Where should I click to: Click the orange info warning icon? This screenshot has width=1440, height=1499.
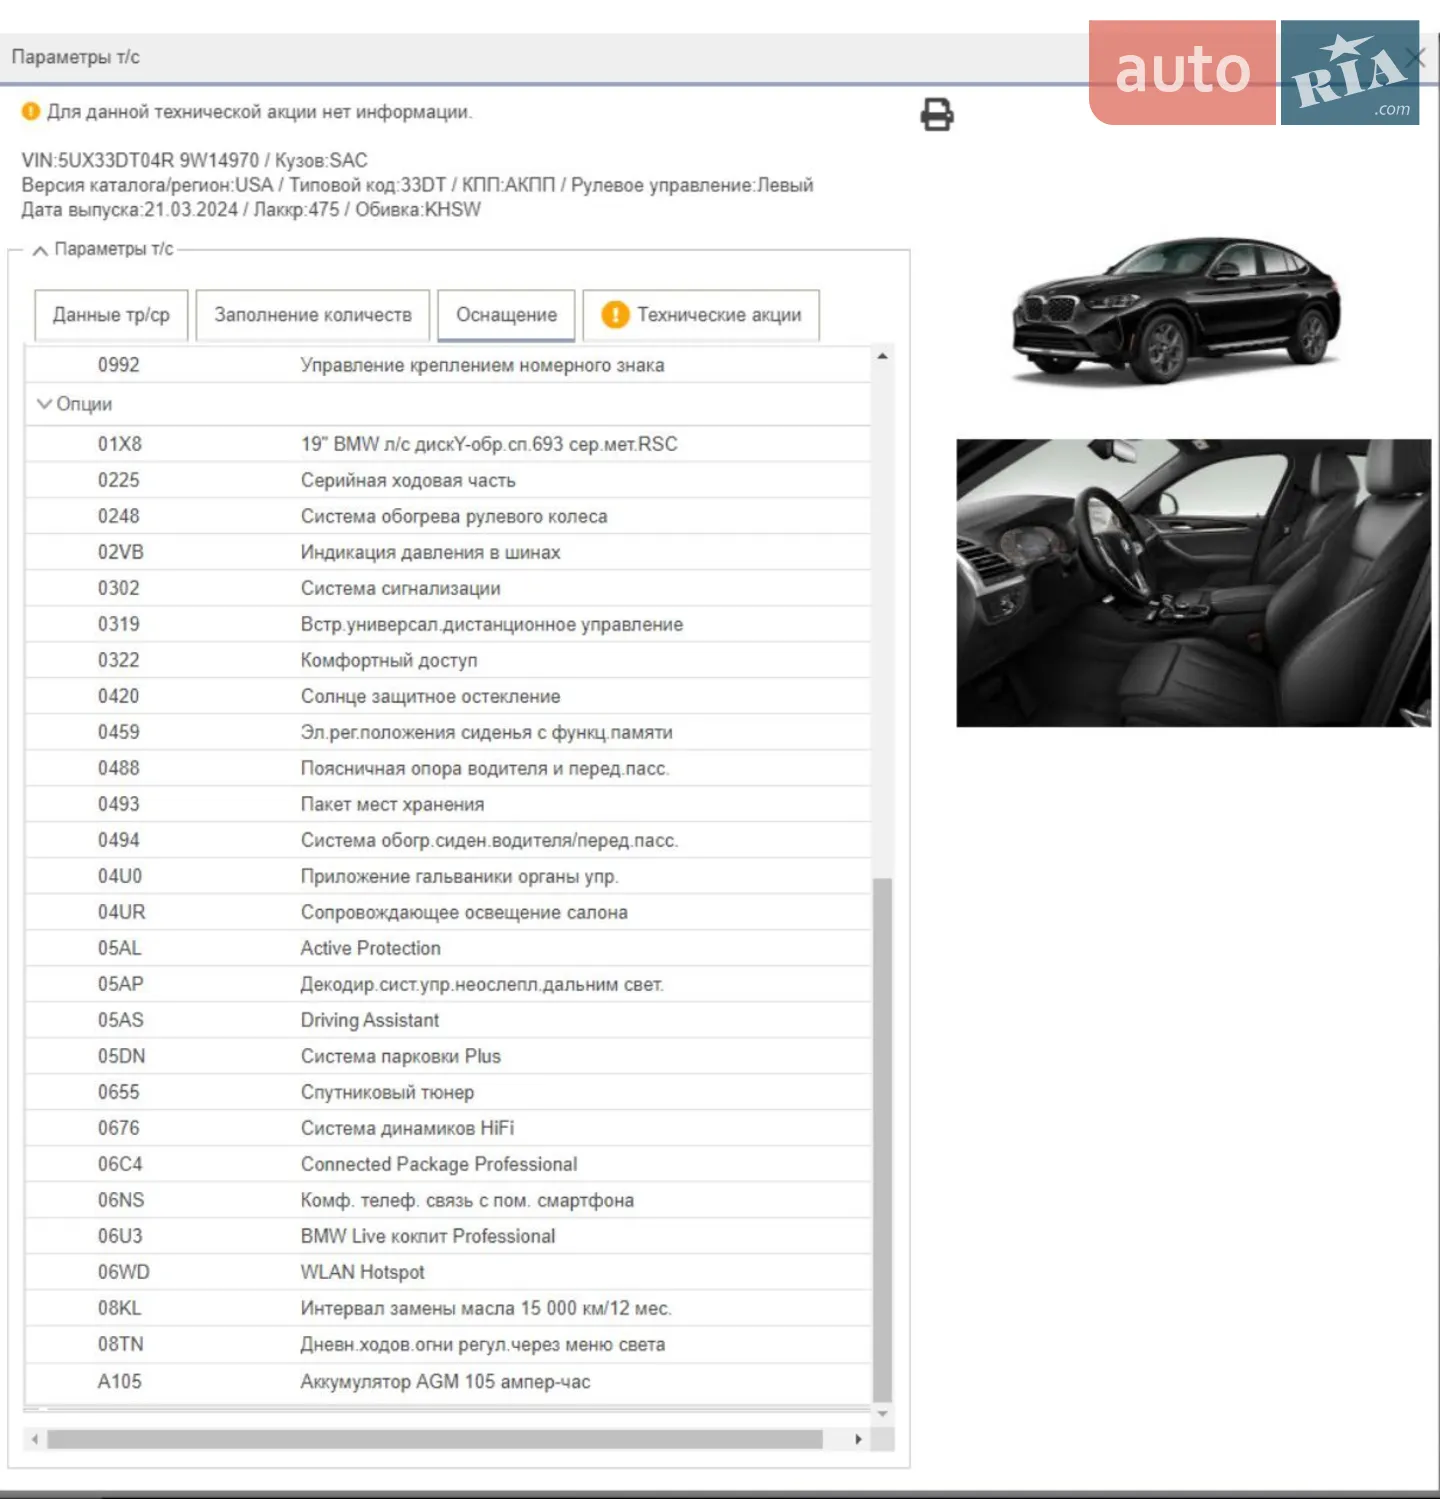[31, 112]
